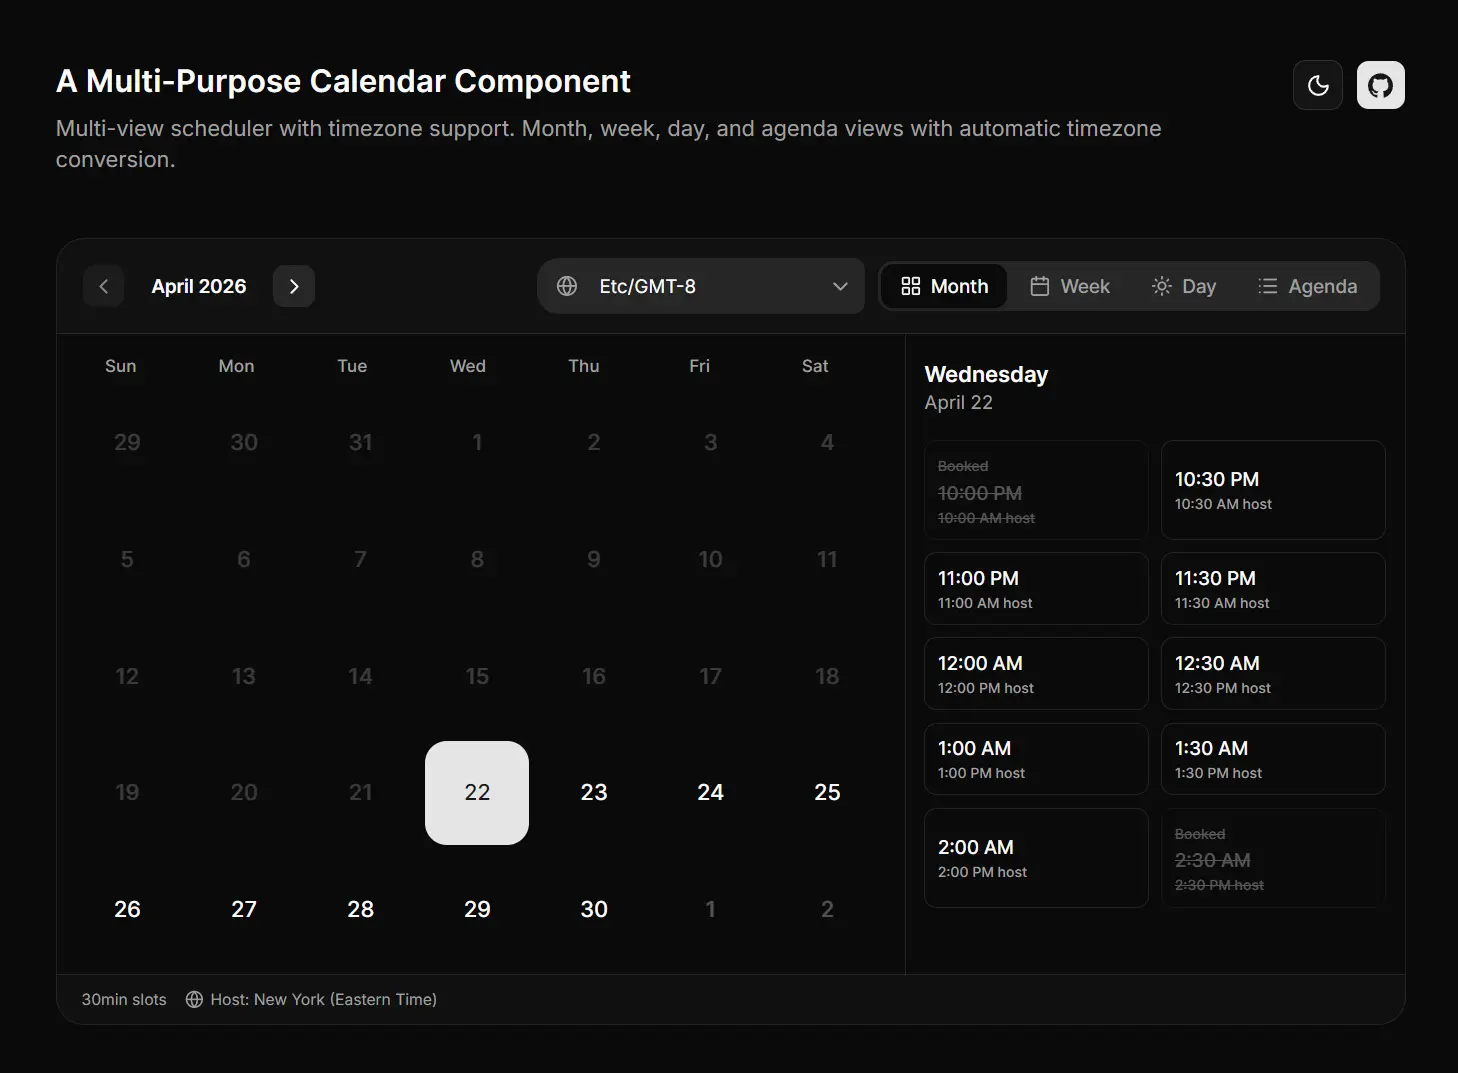The height and width of the screenshot is (1073, 1458).
Task: Click the grid icon next to Month
Action: pos(911,286)
